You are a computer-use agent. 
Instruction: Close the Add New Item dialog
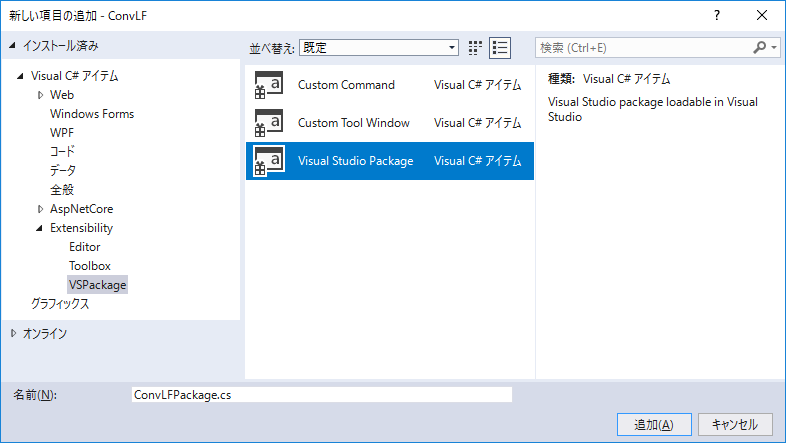tap(762, 16)
